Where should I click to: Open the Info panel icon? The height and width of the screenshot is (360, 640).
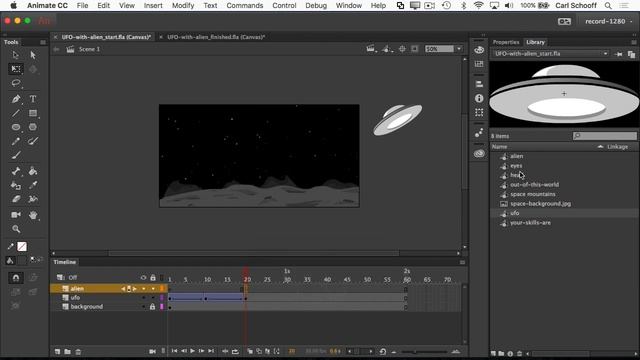[479, 98]
